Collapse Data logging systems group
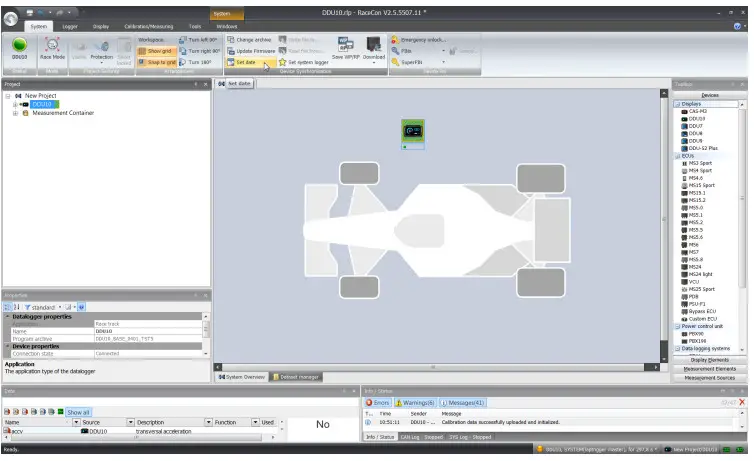The width and height of the screenshot is (754, 461). [x=677, y=349]
